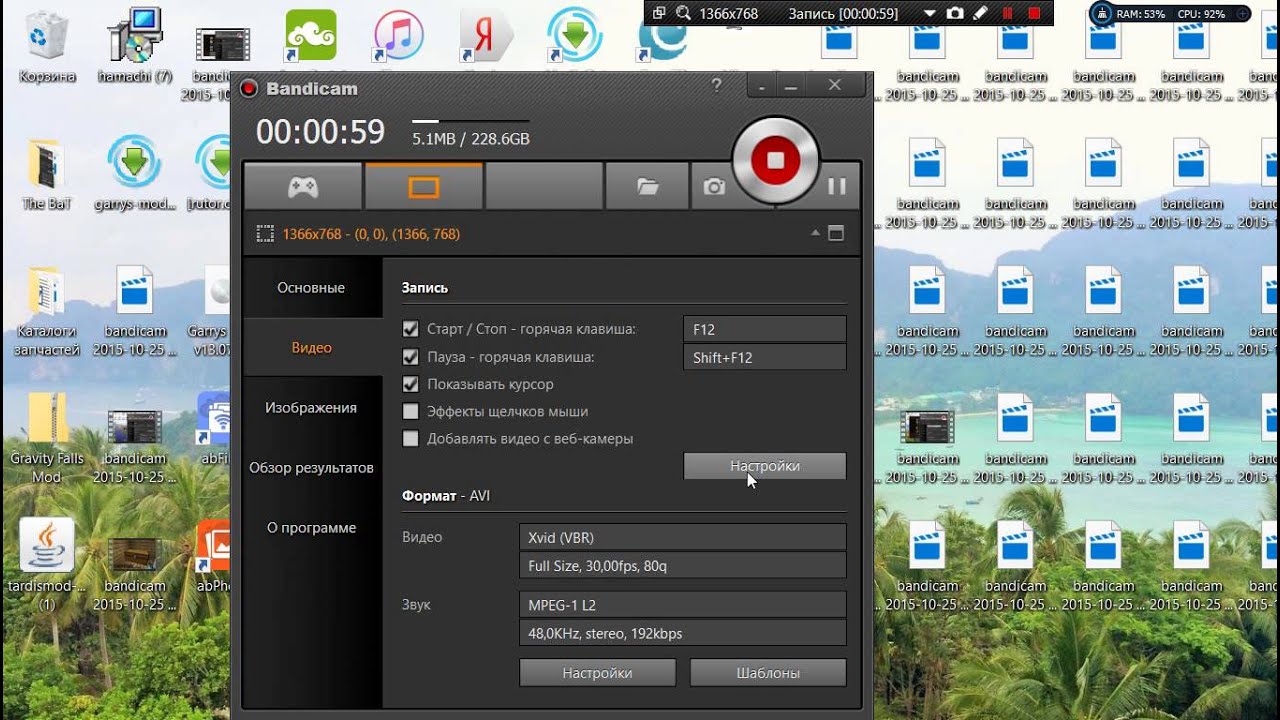Screen dimensions: 1280x720
Task: Open the output folder icon in Bandicam
Action: pos(647,187)
